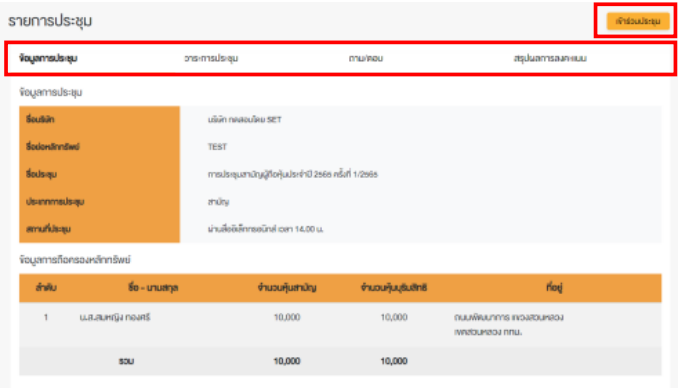This screenshot has height=388, width=679.
Task: Switch to the วาระการประชุม tab
Action: pos(211,58)
